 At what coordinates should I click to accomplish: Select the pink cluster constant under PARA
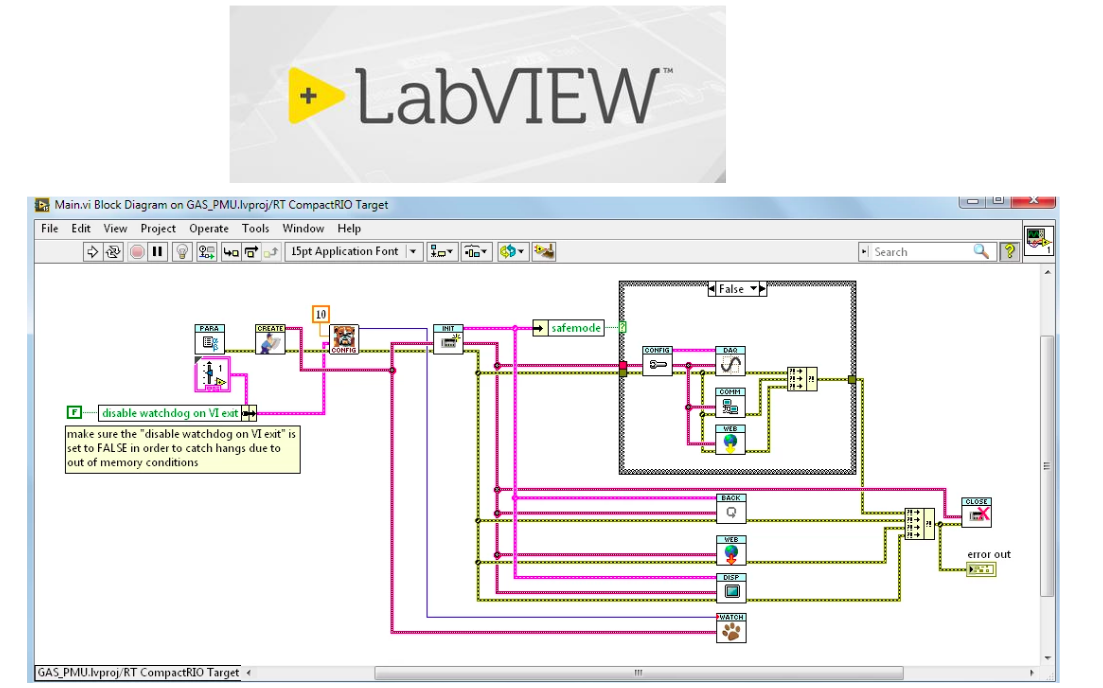pyautogui.click(x=212, y=374)
